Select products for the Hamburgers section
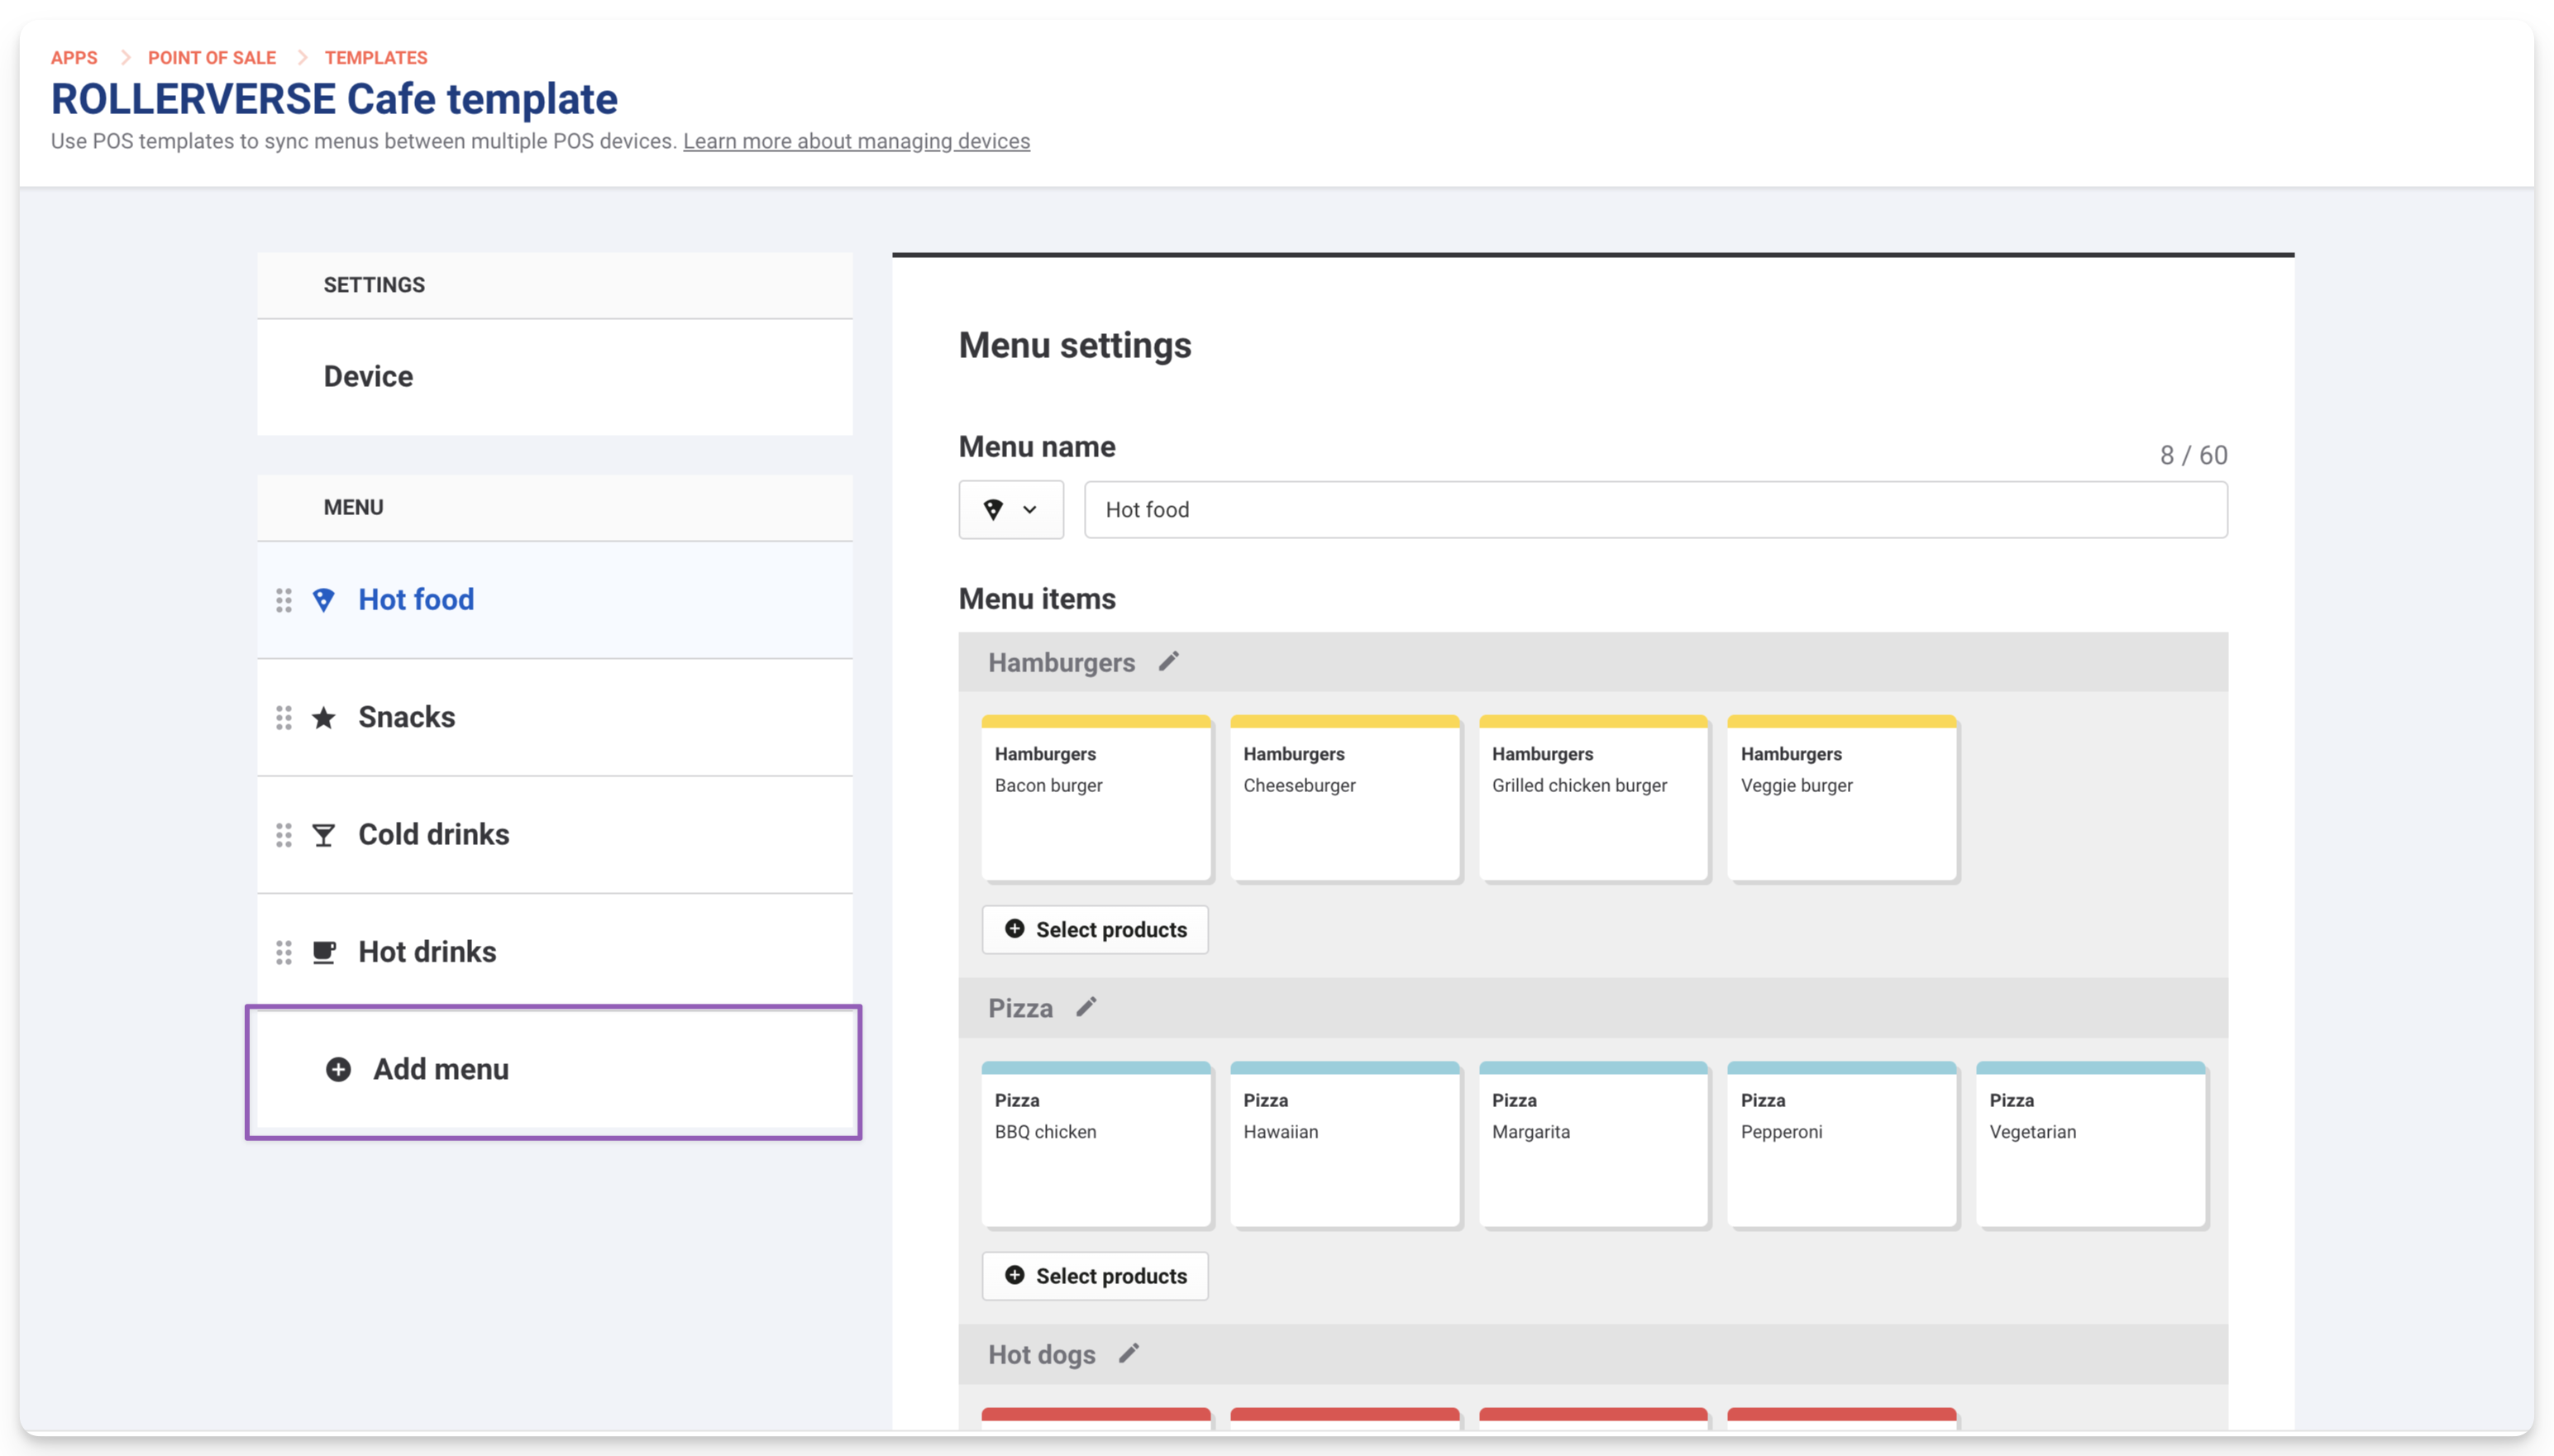This screenshot has height=1456, width=2554. point(1095,930)
